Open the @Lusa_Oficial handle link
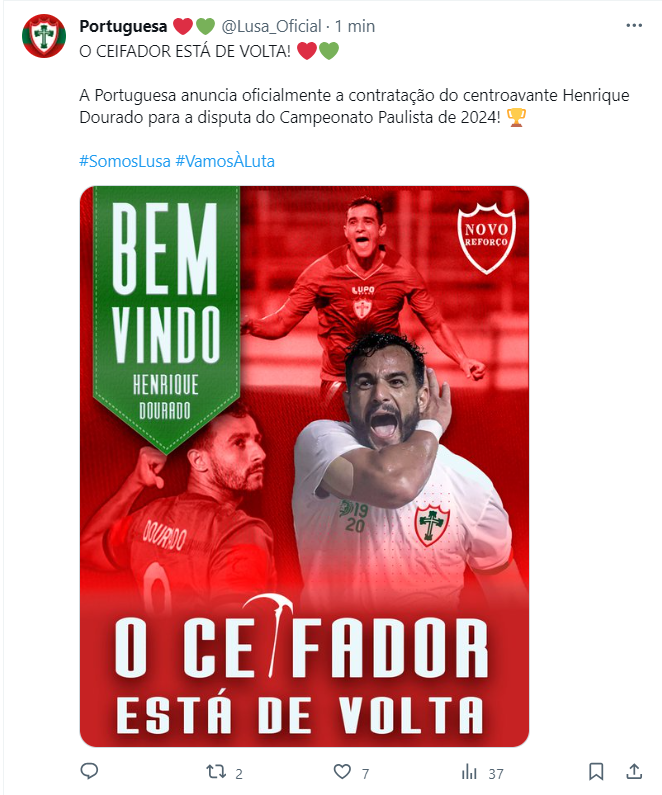 tap(271, 26)
